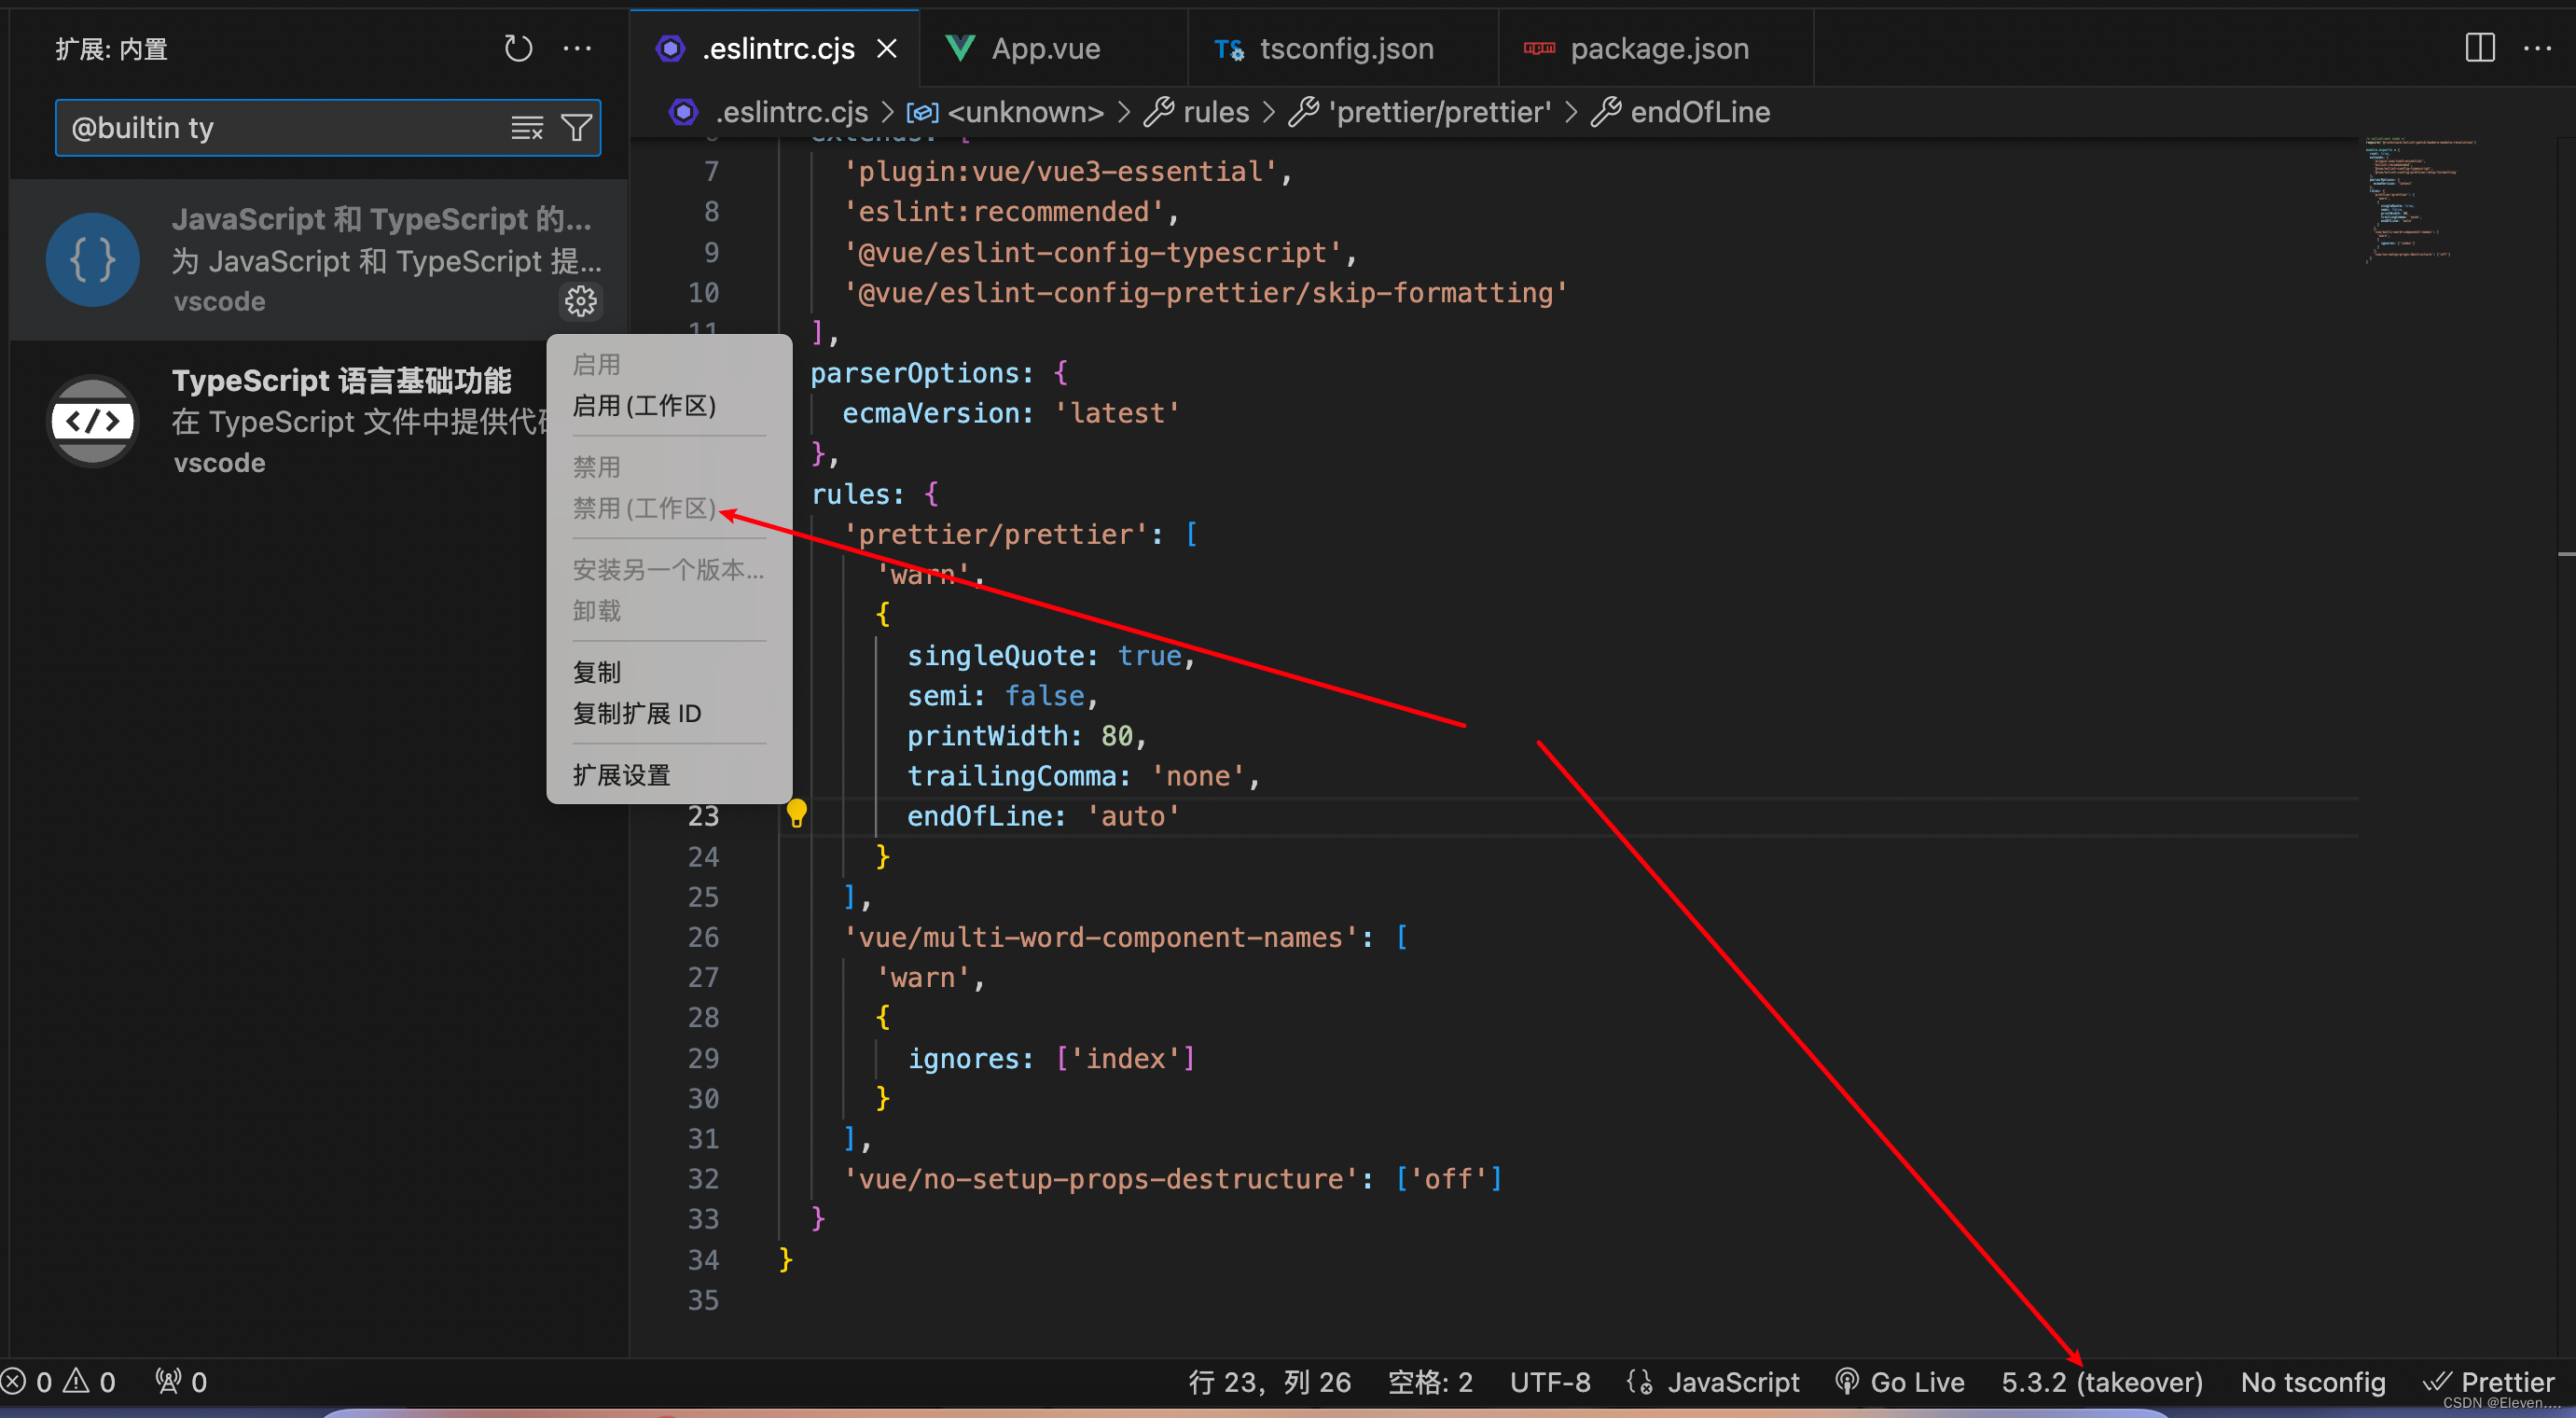Switch to the tsconfig.json tab
This screenshot has height=1418, width=2576.
1342,48
